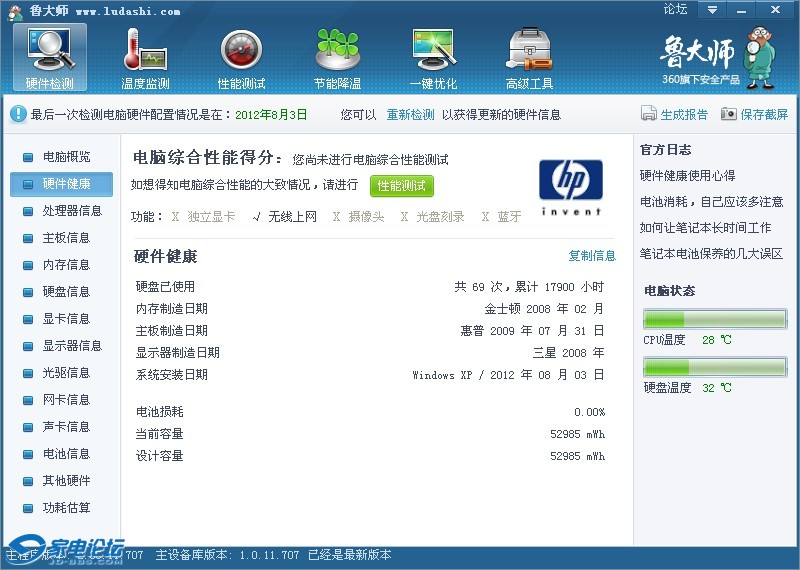Image resolution: width=800 pixels, height=570 pixels.
Task: Click the 独立显卡 feature label
Action: 211,217
